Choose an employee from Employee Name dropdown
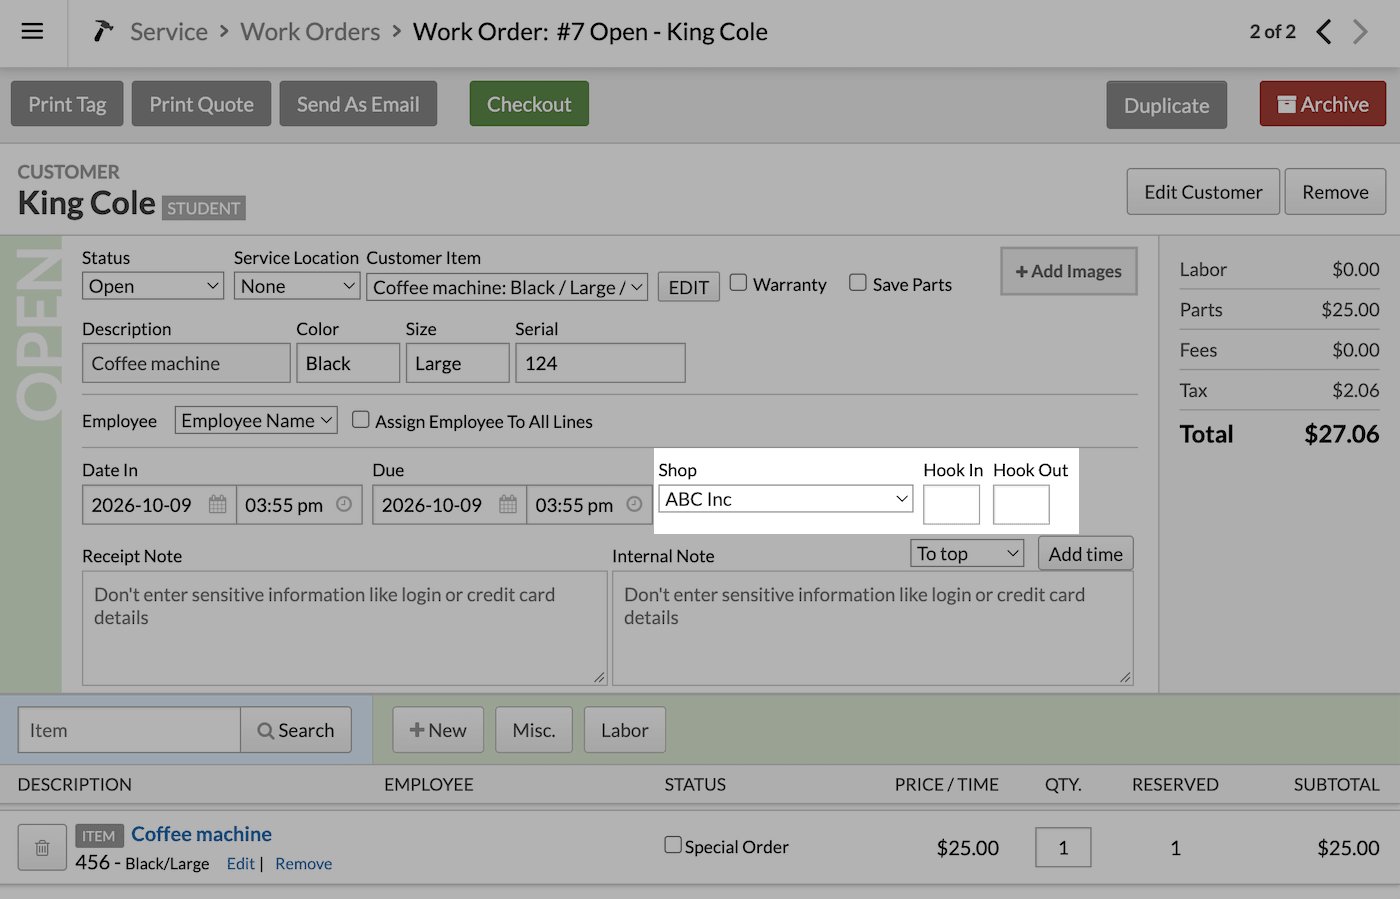 tap(256, 420)
